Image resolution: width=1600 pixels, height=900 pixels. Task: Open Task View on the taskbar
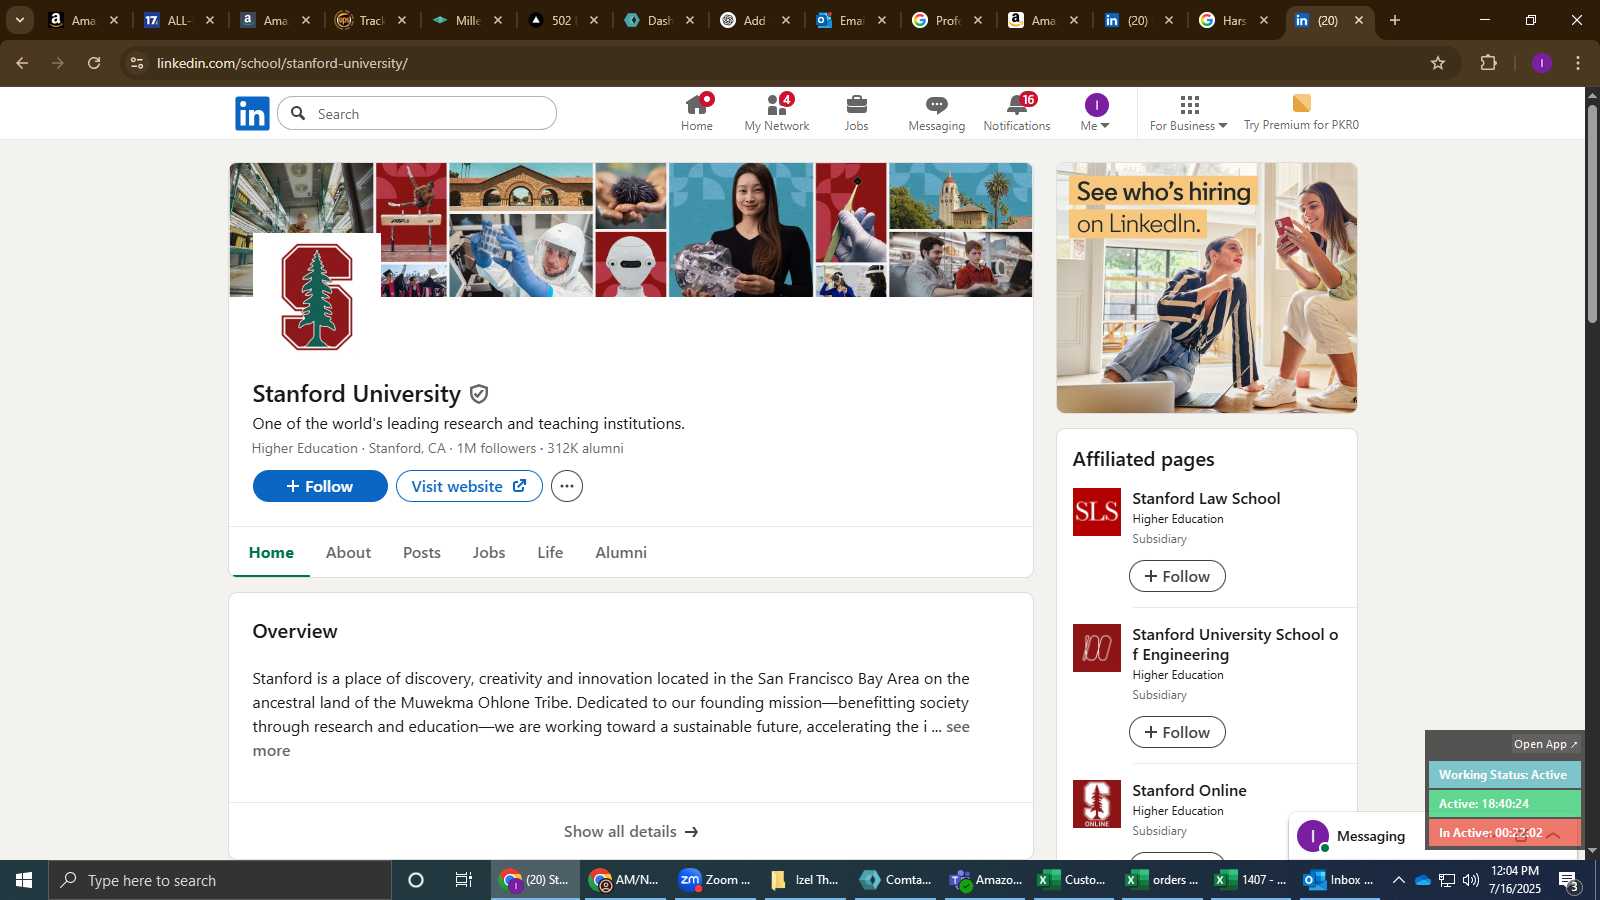point(464,880)
